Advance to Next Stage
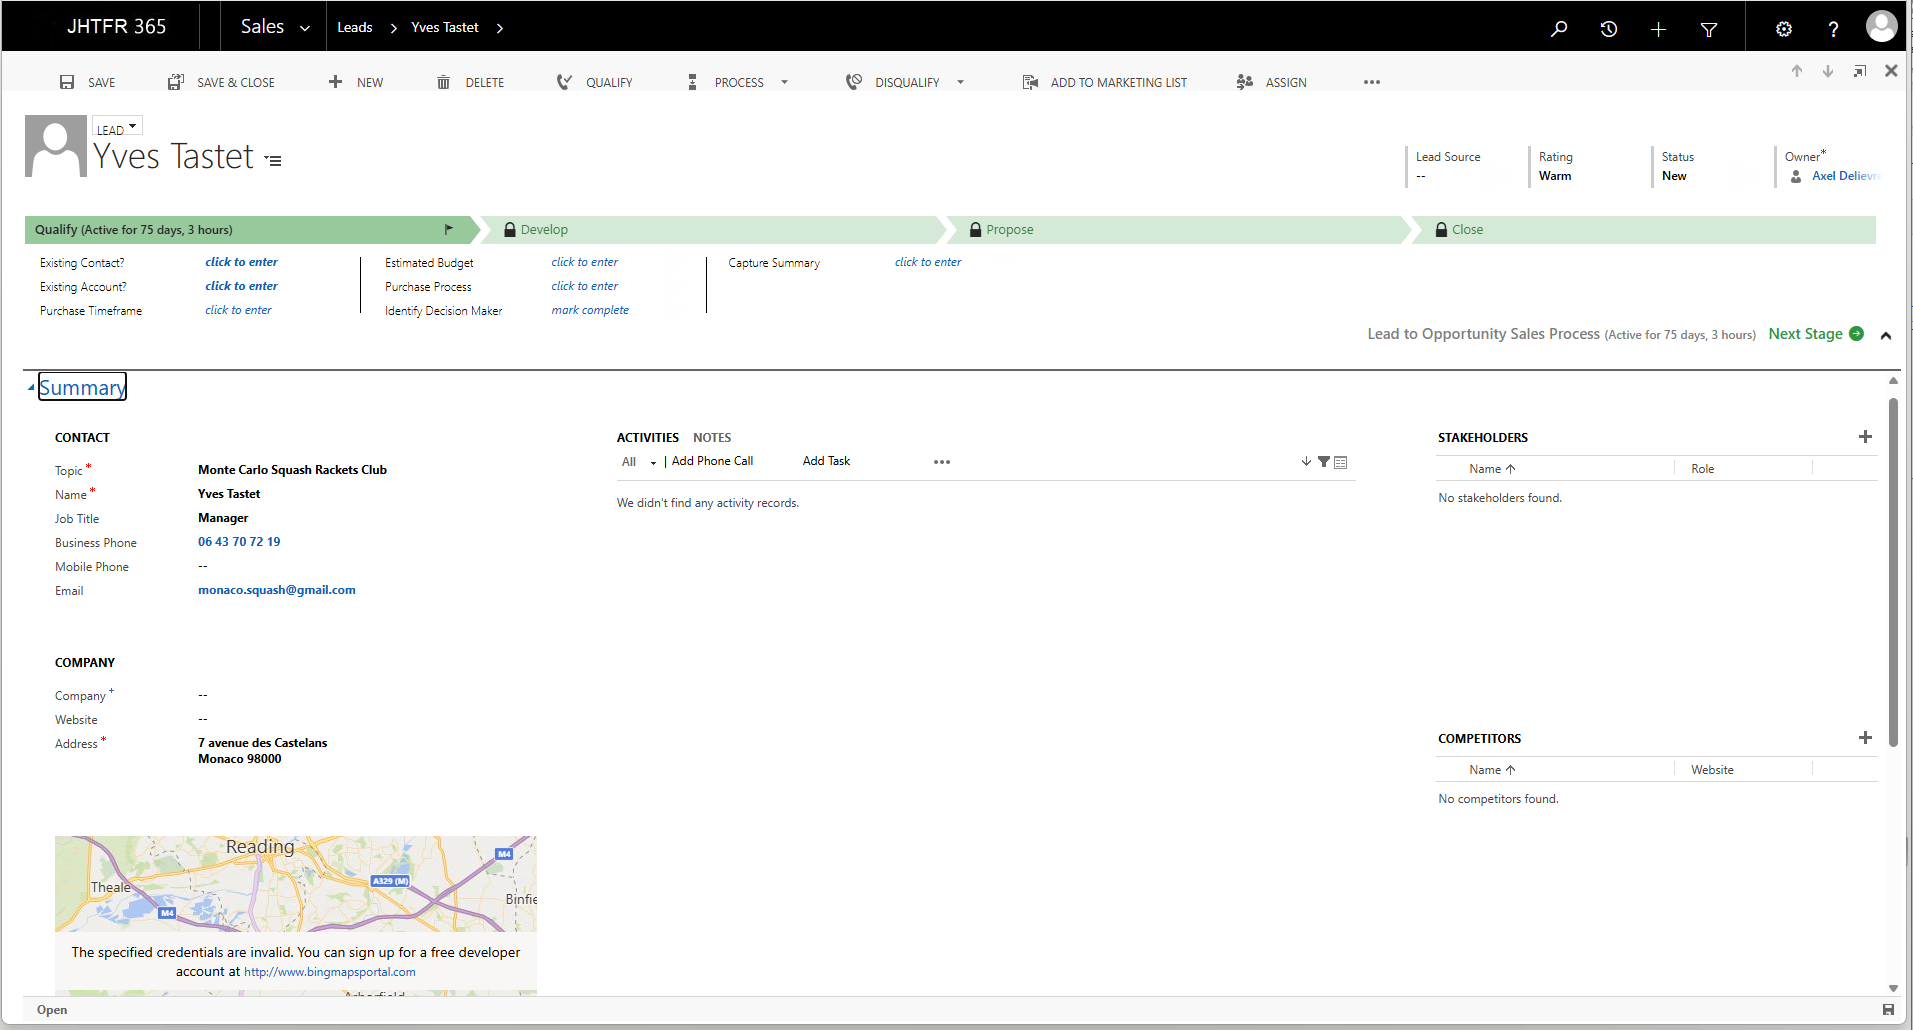 tap(1815, 334)
